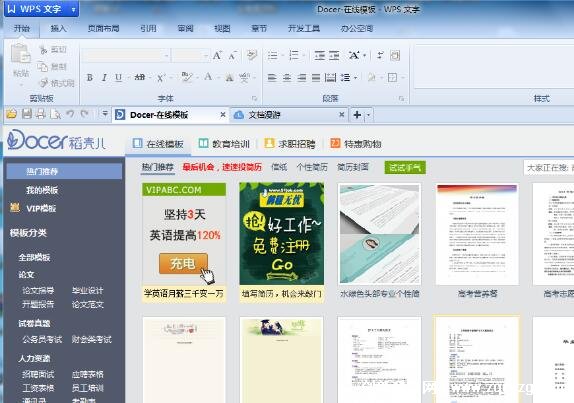The image size is (574, 403).
Task: Click the undo arrow in quick toolbar
Action: pos(70,114)
